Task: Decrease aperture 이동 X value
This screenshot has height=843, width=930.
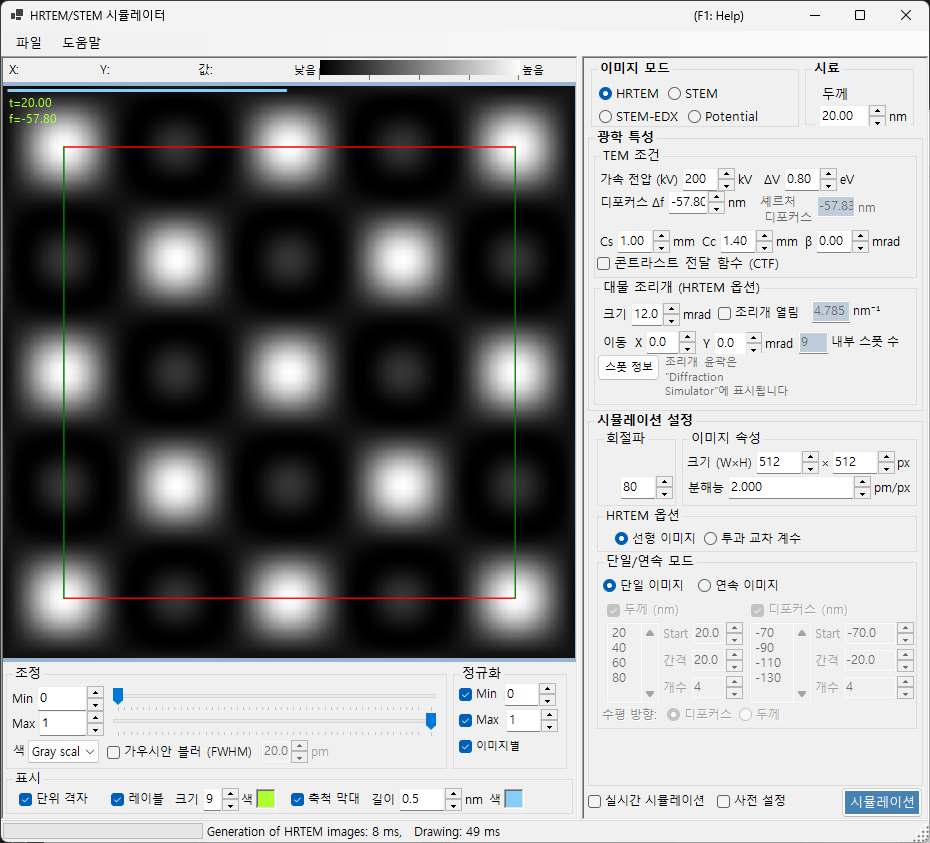Action: point(687,348)
